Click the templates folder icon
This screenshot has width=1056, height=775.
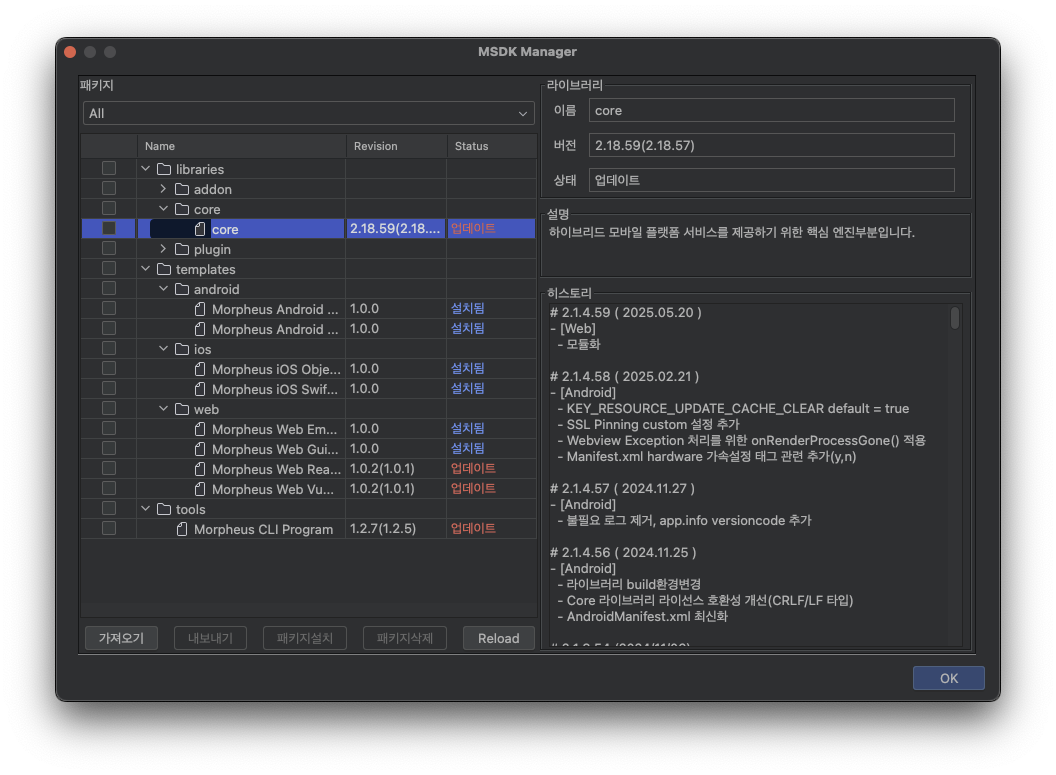(x=164, y=269)
